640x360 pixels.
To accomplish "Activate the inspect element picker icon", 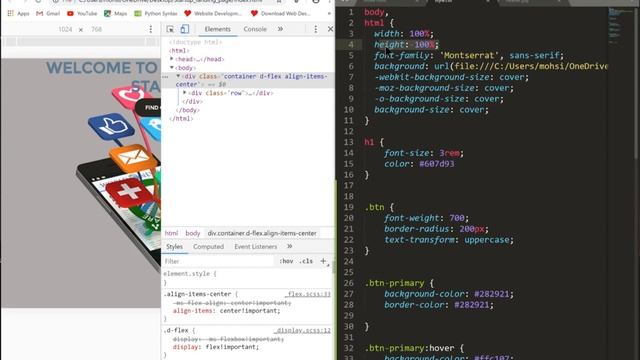I will 170,29.
